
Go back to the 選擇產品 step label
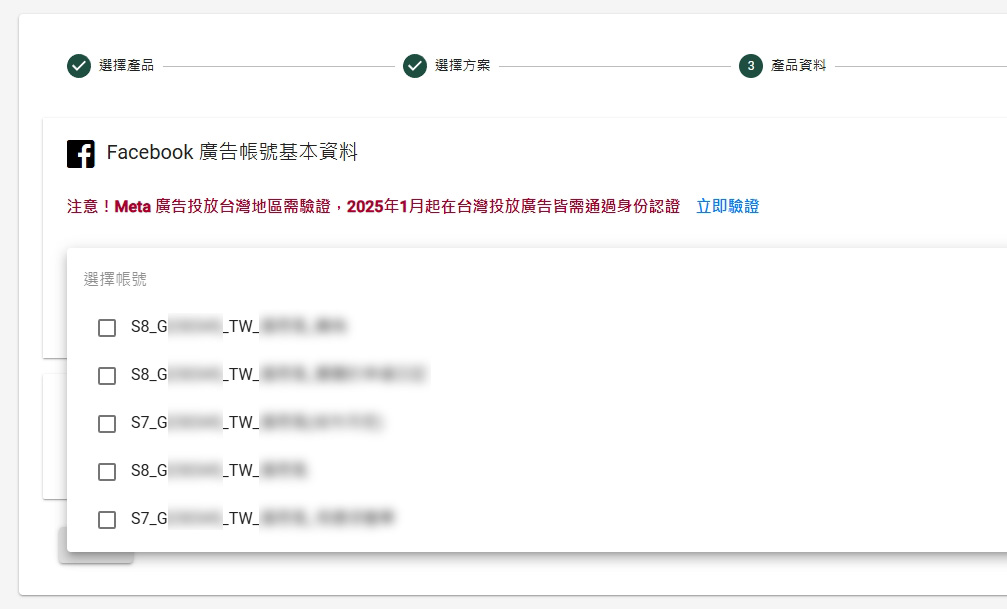126,66
